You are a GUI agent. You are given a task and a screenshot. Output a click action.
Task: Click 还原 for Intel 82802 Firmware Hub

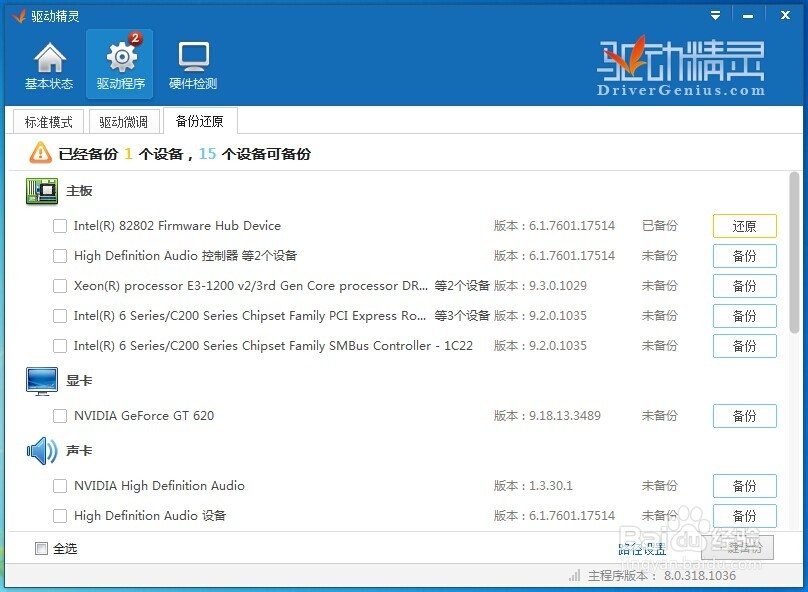[x=745, y=226]
